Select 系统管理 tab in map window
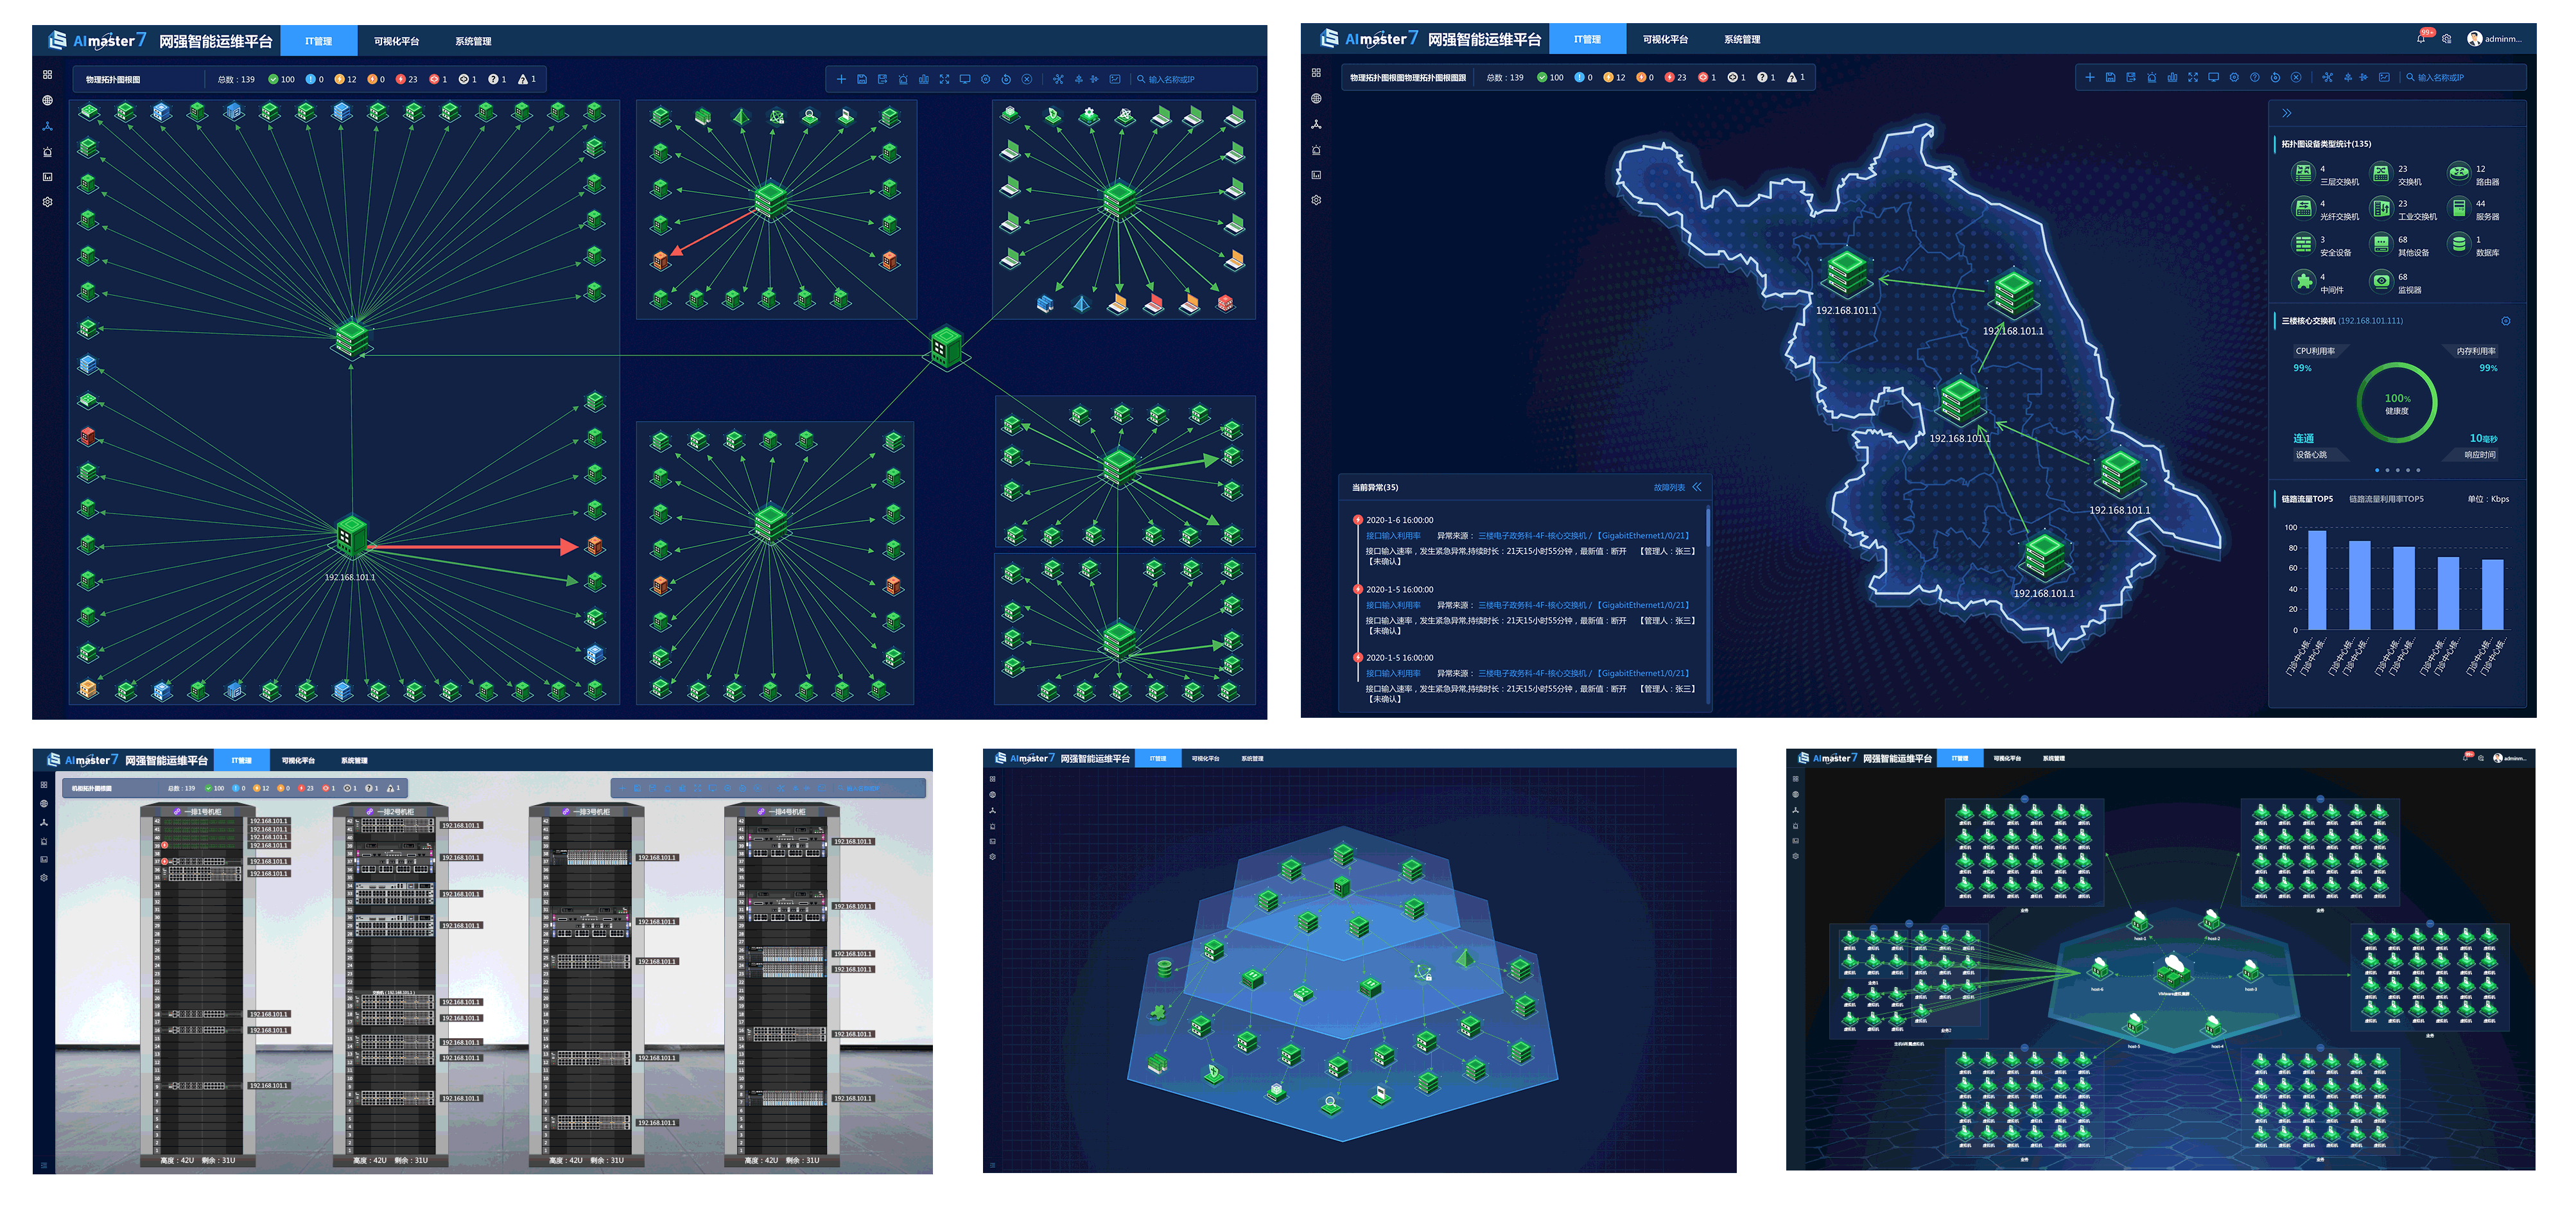This screenshot has height=1218, width=2576. pos(1742,39)
